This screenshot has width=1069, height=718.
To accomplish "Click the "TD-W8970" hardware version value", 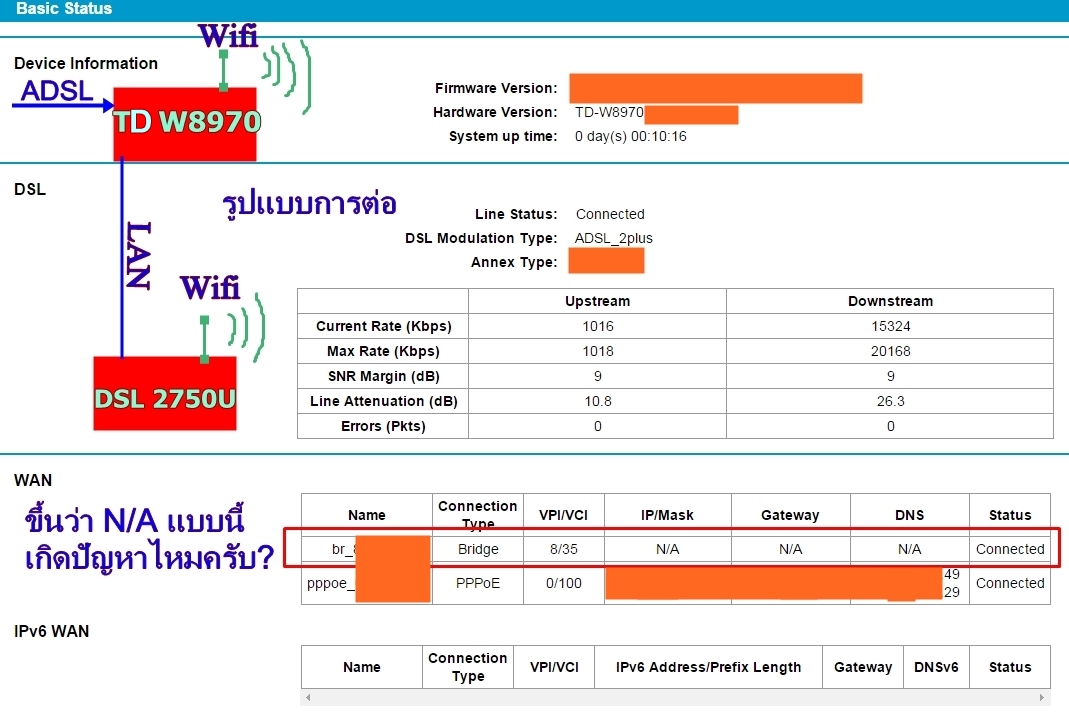I will (609, 112).
